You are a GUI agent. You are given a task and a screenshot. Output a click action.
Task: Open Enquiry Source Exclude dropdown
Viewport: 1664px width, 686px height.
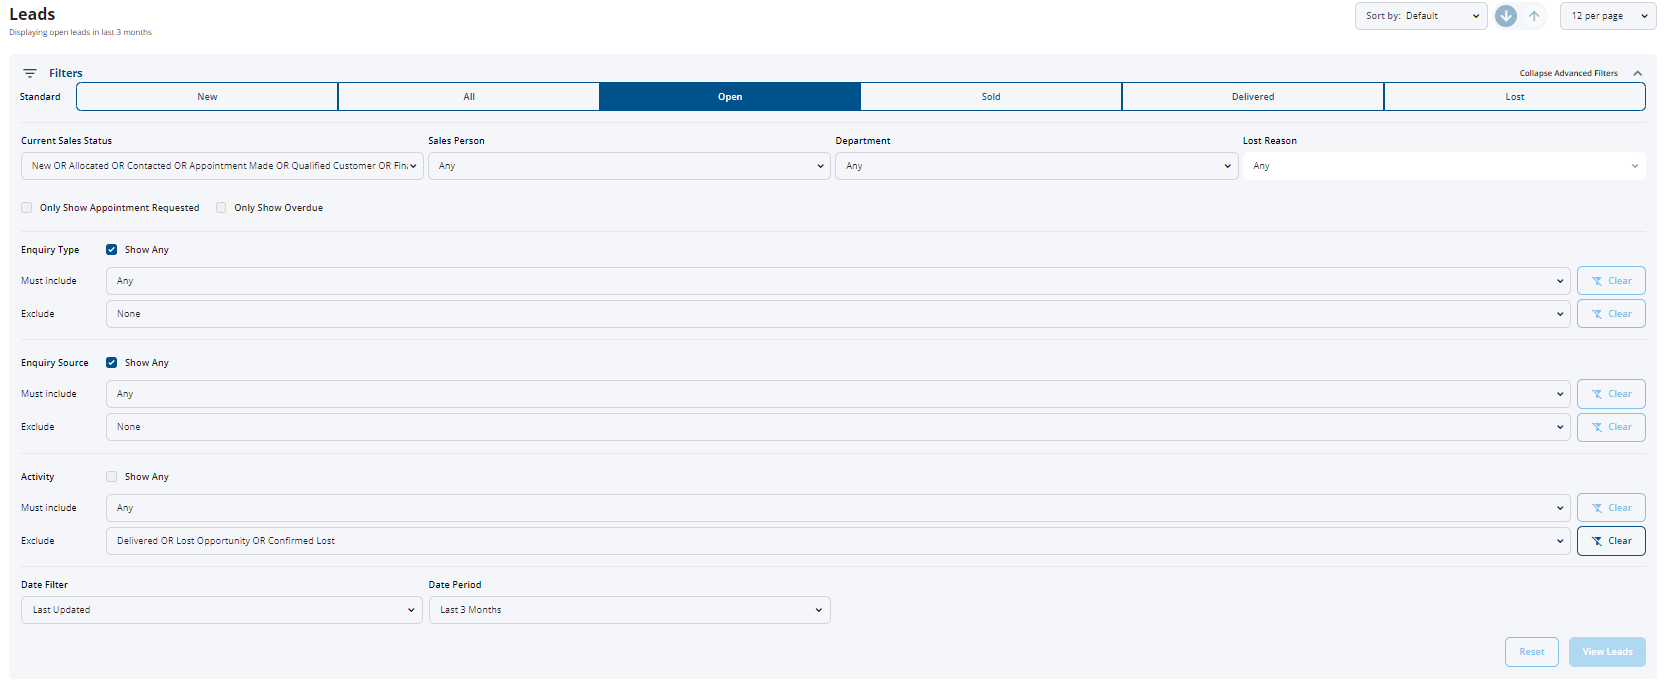pyautogui.click(x=838, y=427)
